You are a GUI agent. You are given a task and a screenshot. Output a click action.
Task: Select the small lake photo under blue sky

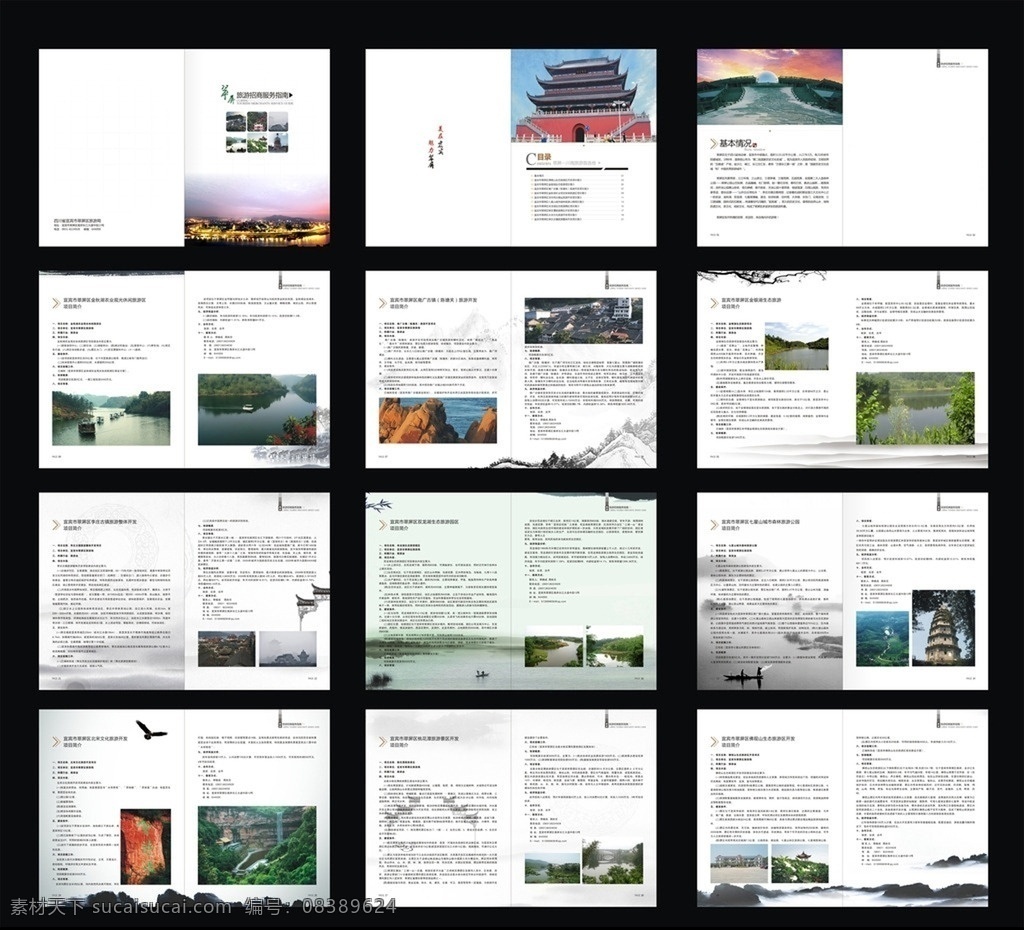[x=796, y=346]
